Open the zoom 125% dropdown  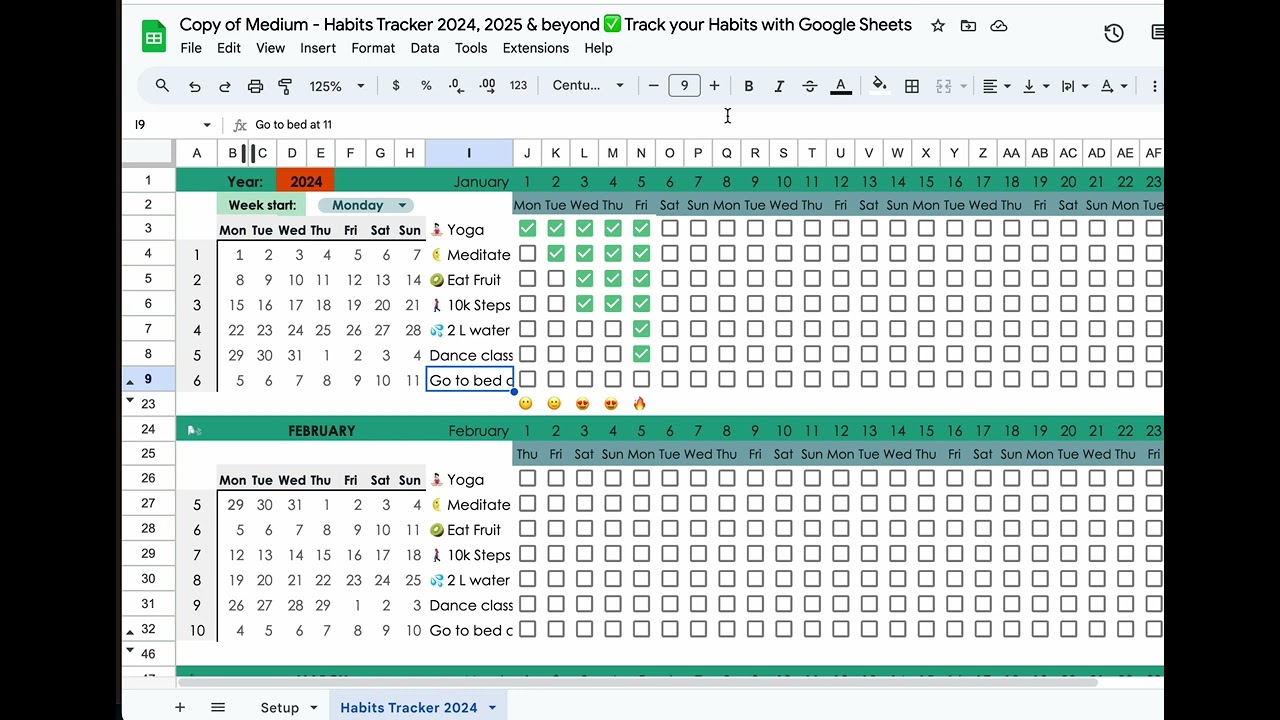click(337, 87)
